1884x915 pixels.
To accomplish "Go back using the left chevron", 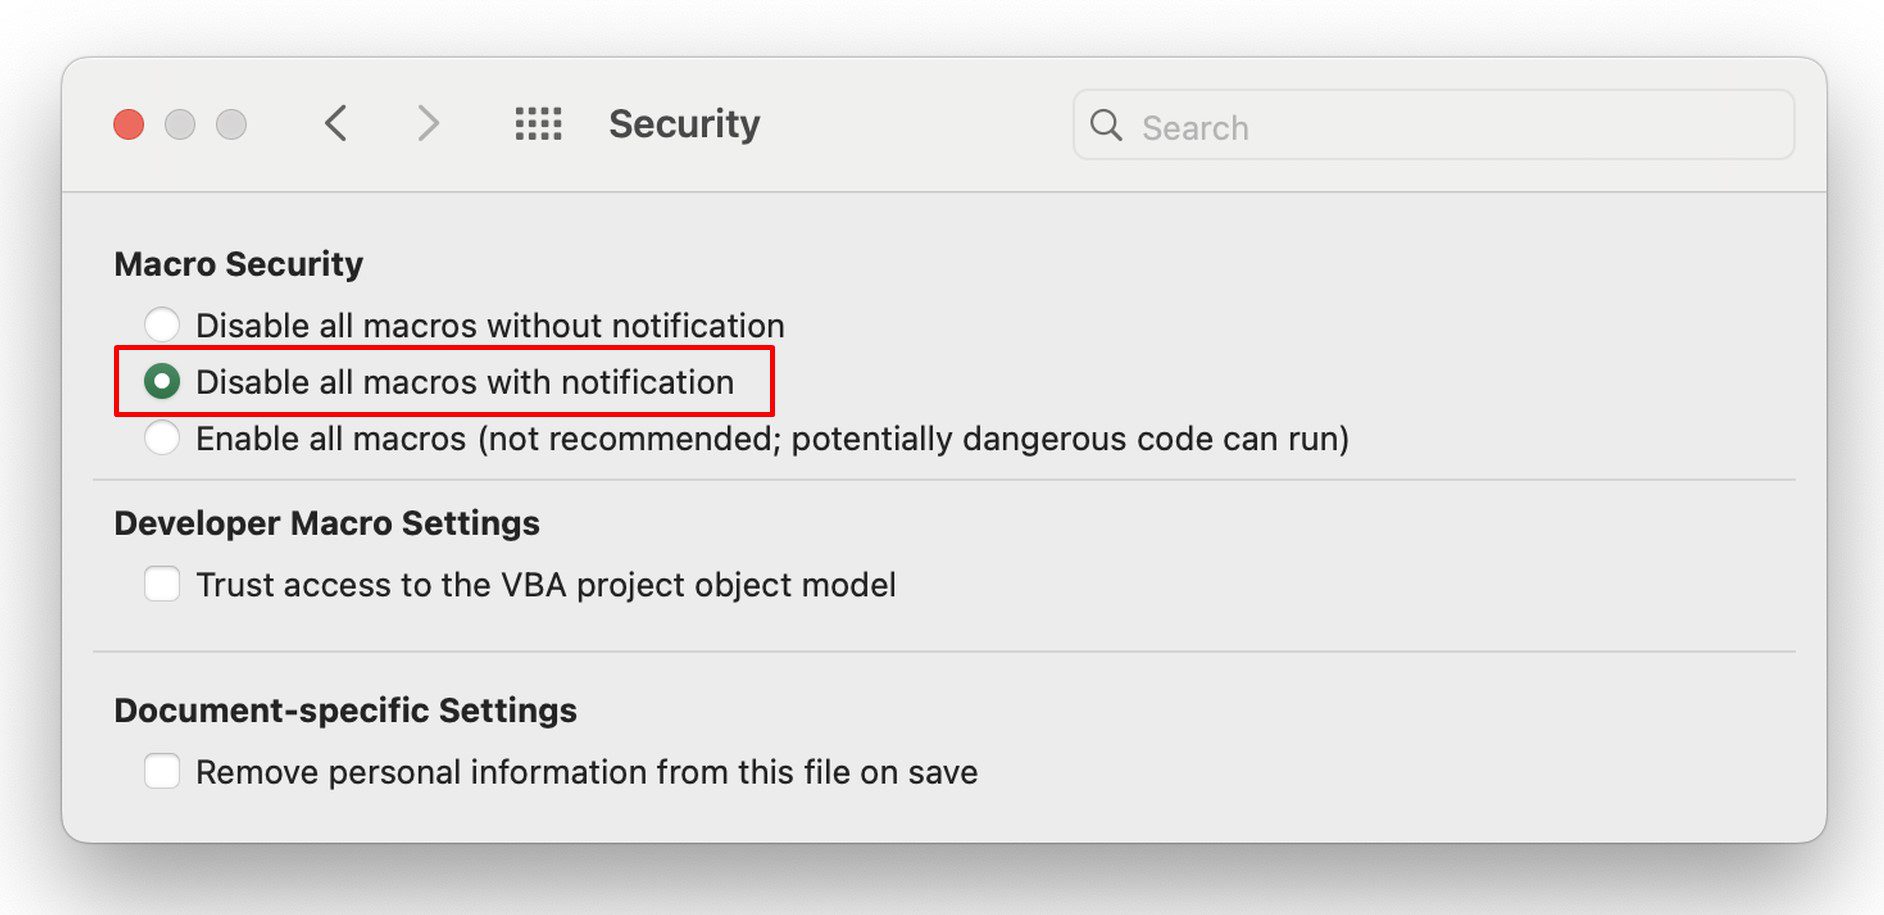I will click(x=336, y=124).
